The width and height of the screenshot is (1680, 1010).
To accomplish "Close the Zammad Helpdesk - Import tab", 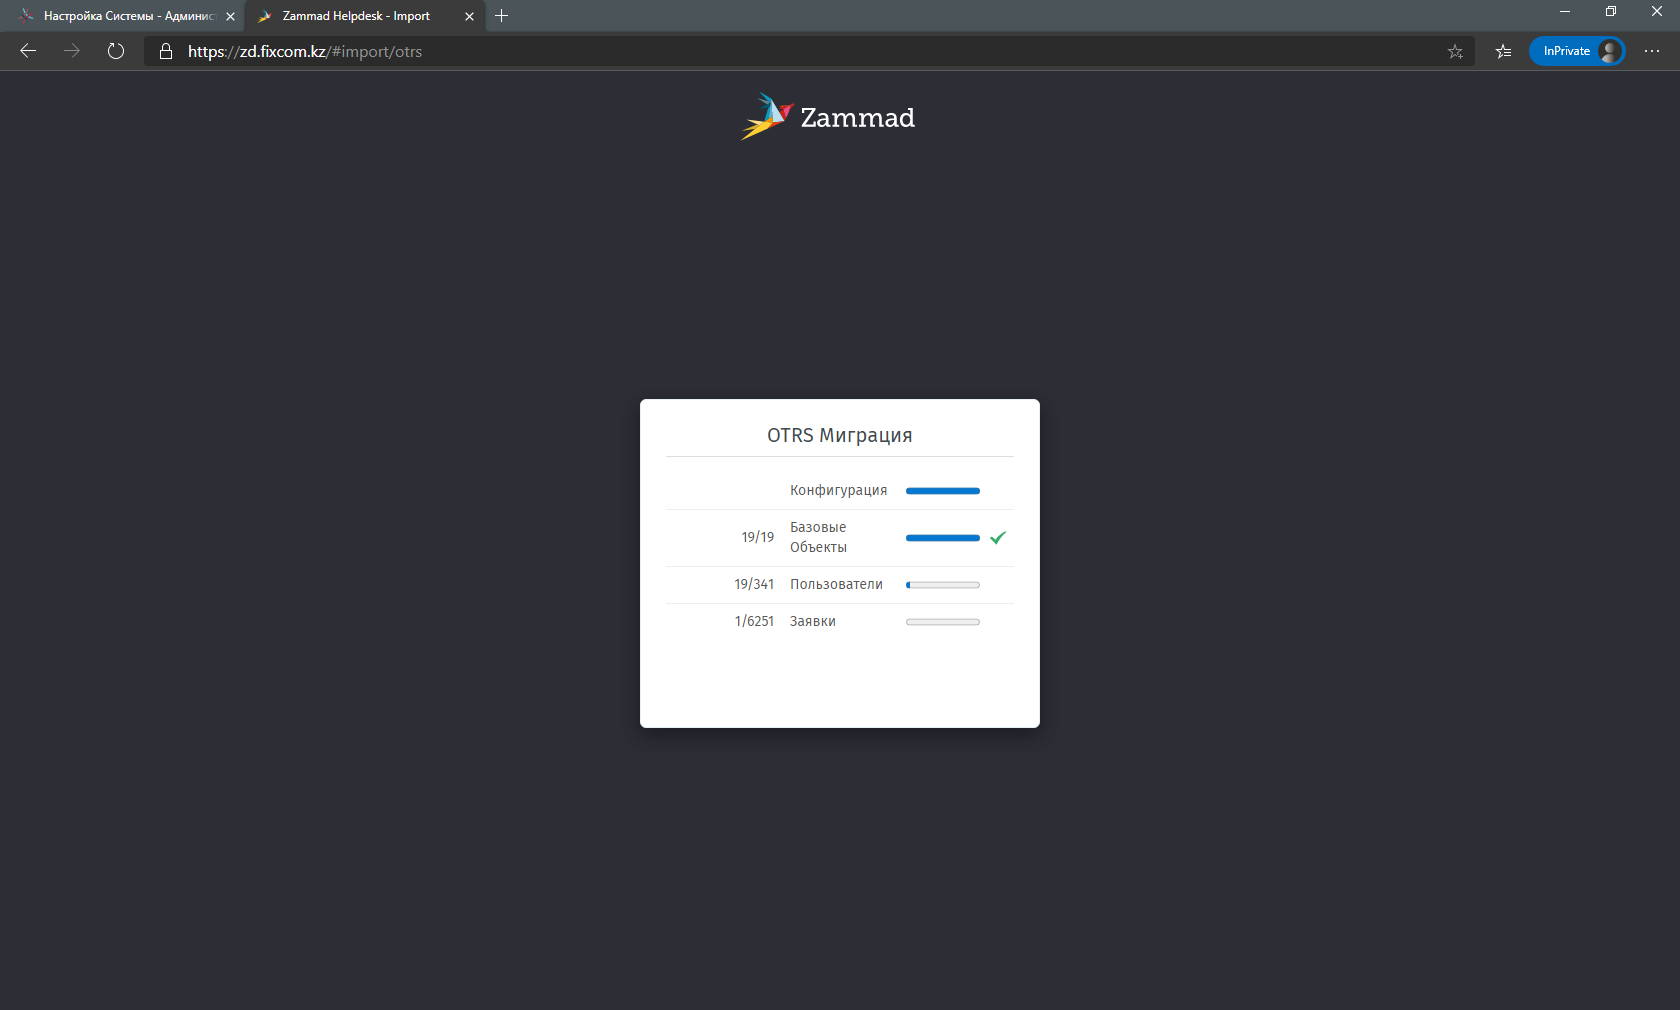I will tap(469, 16).
